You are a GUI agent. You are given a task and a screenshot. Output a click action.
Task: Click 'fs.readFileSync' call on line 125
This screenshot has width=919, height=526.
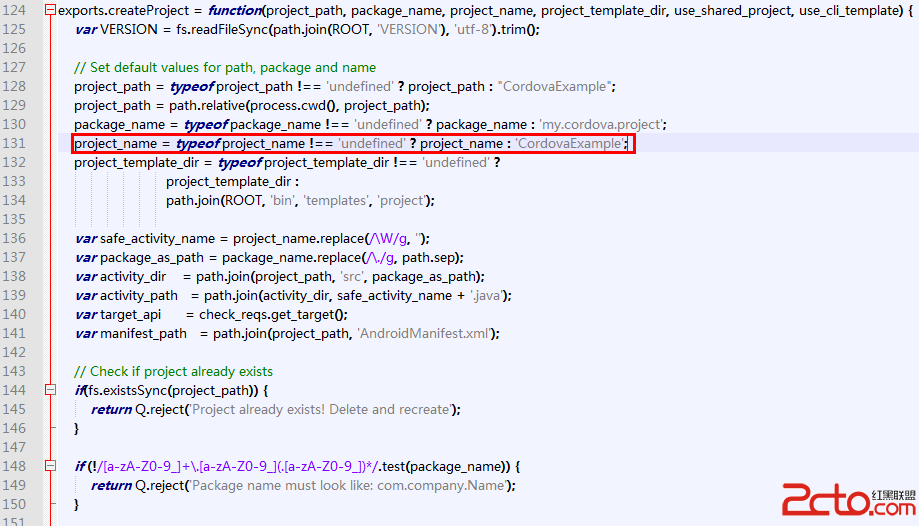tap(222, 29)
